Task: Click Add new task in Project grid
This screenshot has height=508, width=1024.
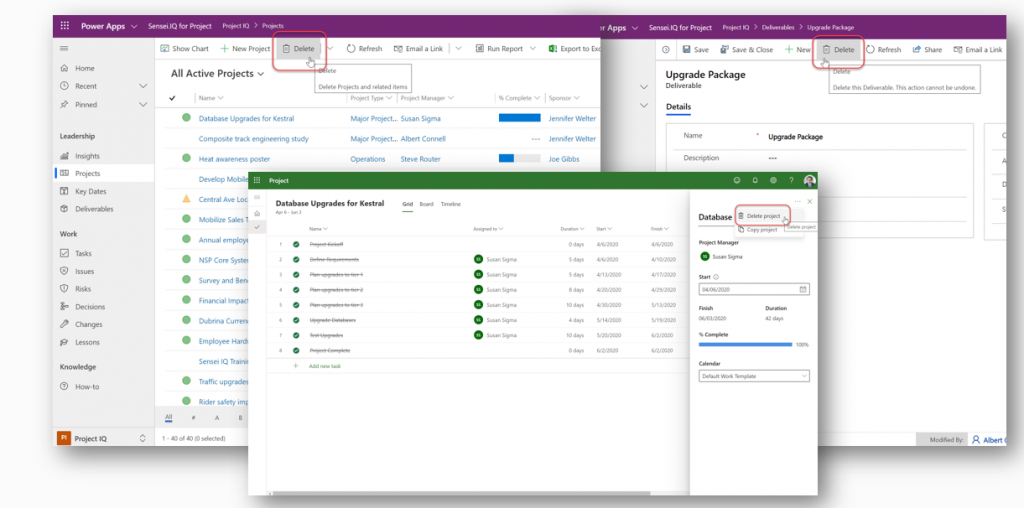Action: click(325, 366)
